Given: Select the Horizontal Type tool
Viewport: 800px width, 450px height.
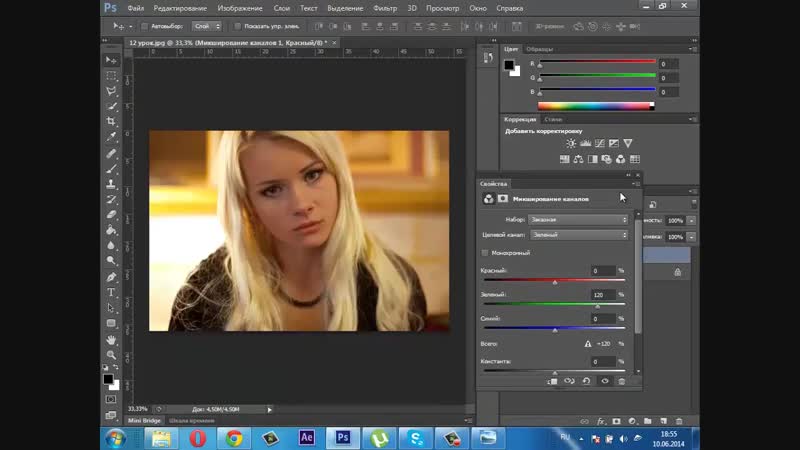Looking at the screenshot, I should point(111,292).
